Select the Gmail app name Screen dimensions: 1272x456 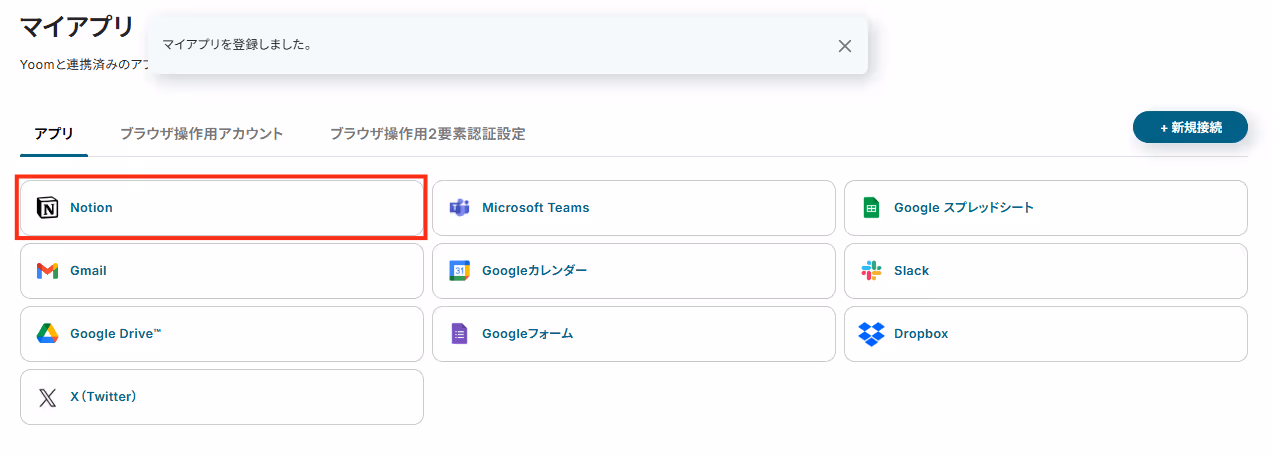[x=88, y=271]
